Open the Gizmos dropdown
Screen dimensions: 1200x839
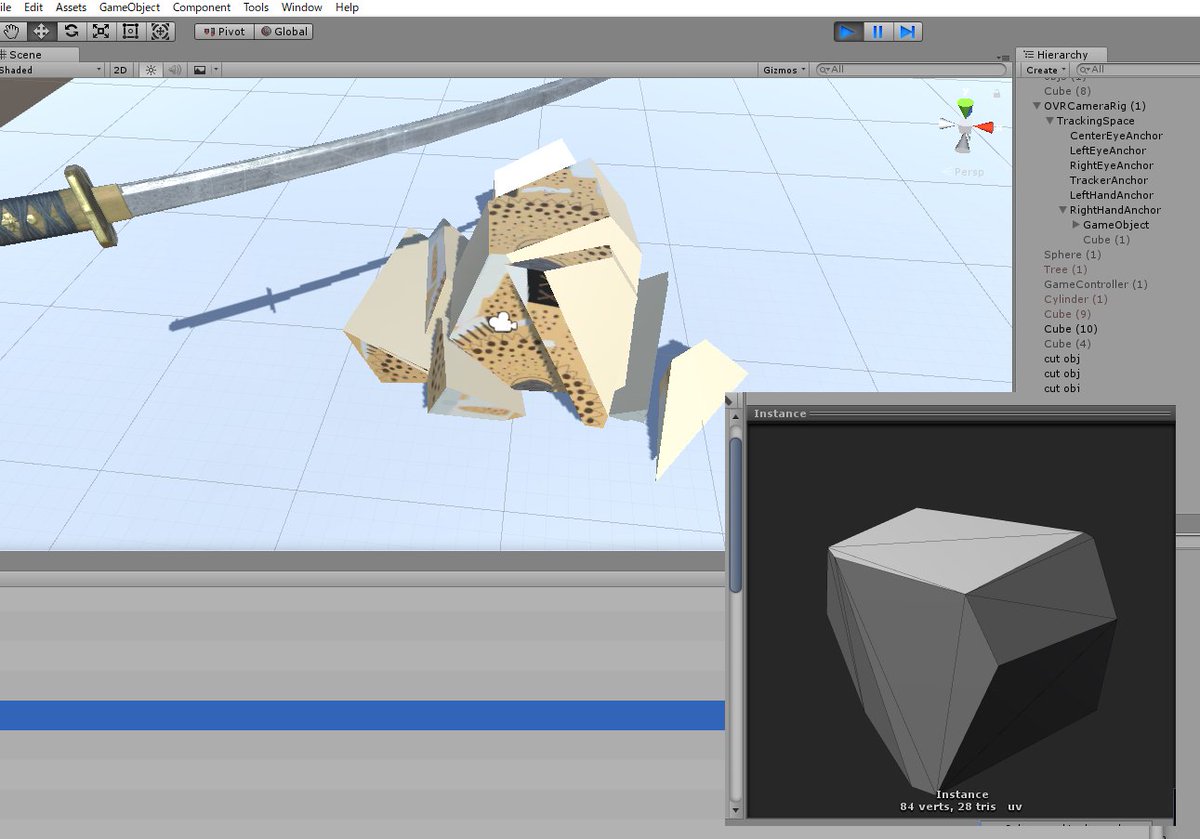[x=784, y=70]
